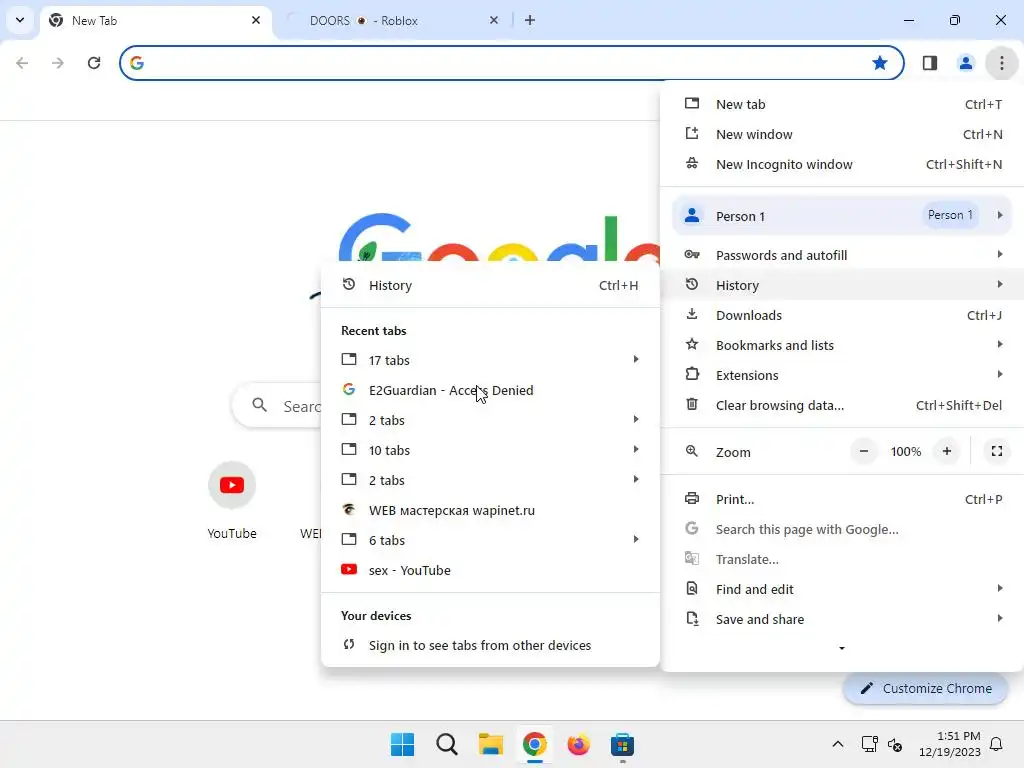The height and width of the screenshot is (768, 1024).
Task: Click the profile avatar icon in toolbar
Action: 965,63
